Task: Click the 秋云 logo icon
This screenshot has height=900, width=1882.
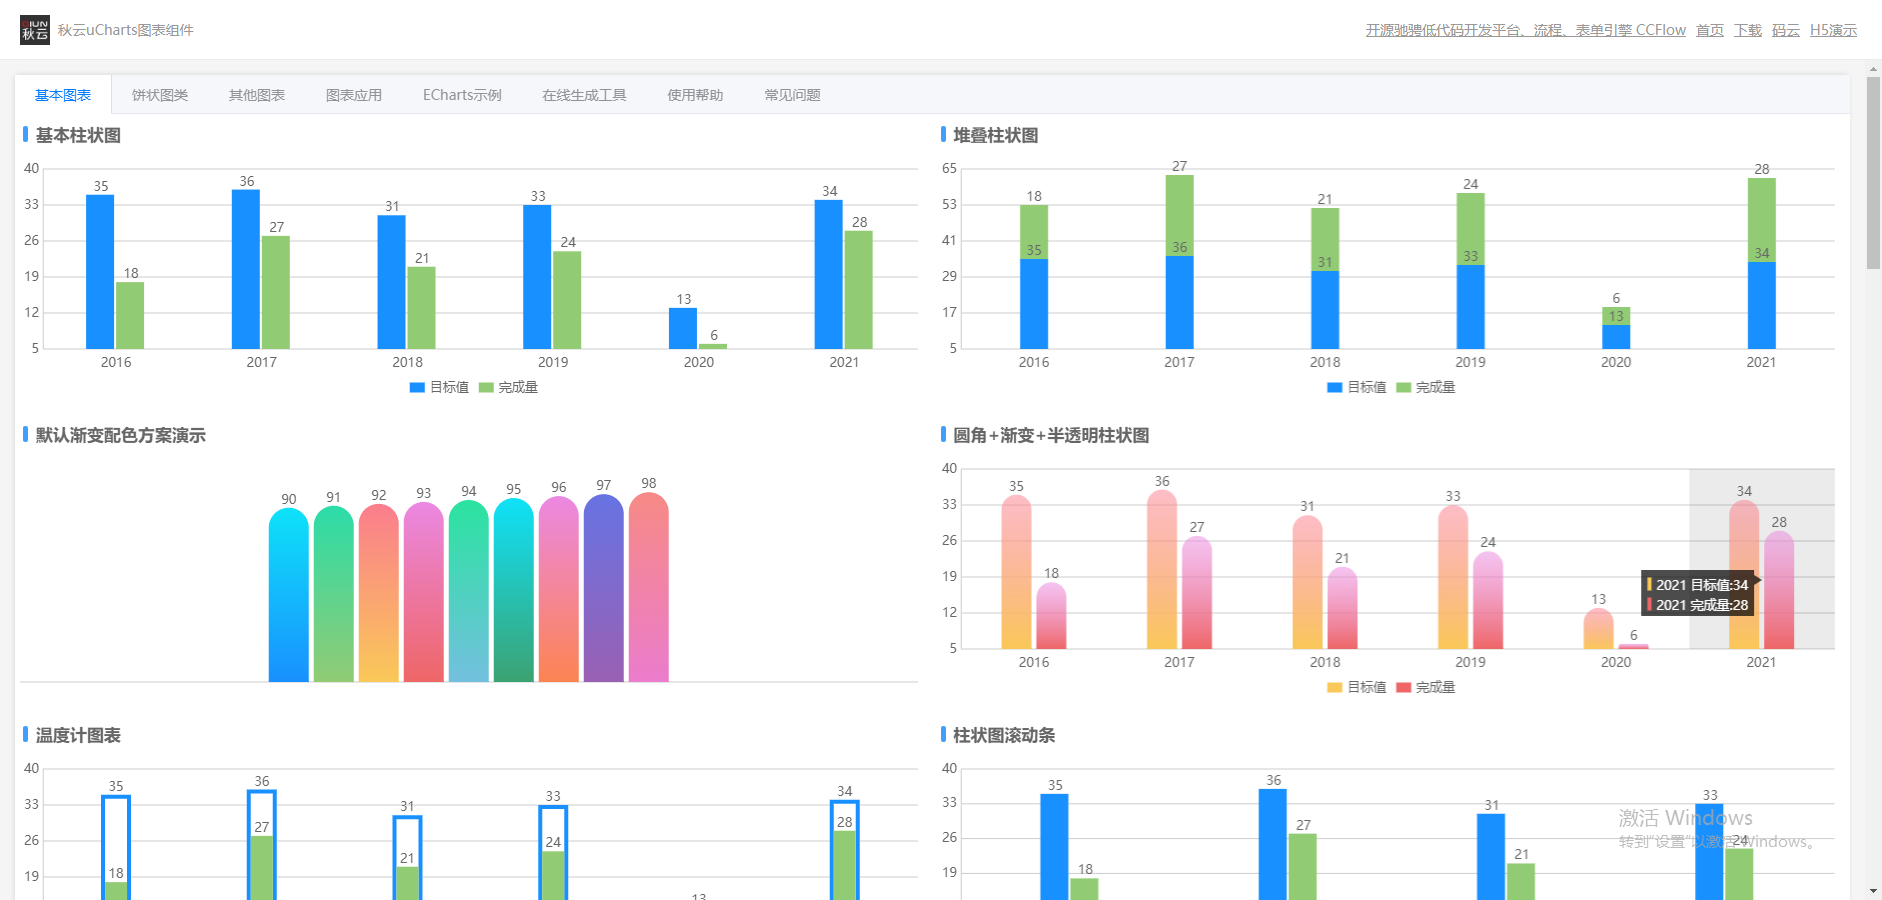Action: pyautogui.click(x=35, y=30)
